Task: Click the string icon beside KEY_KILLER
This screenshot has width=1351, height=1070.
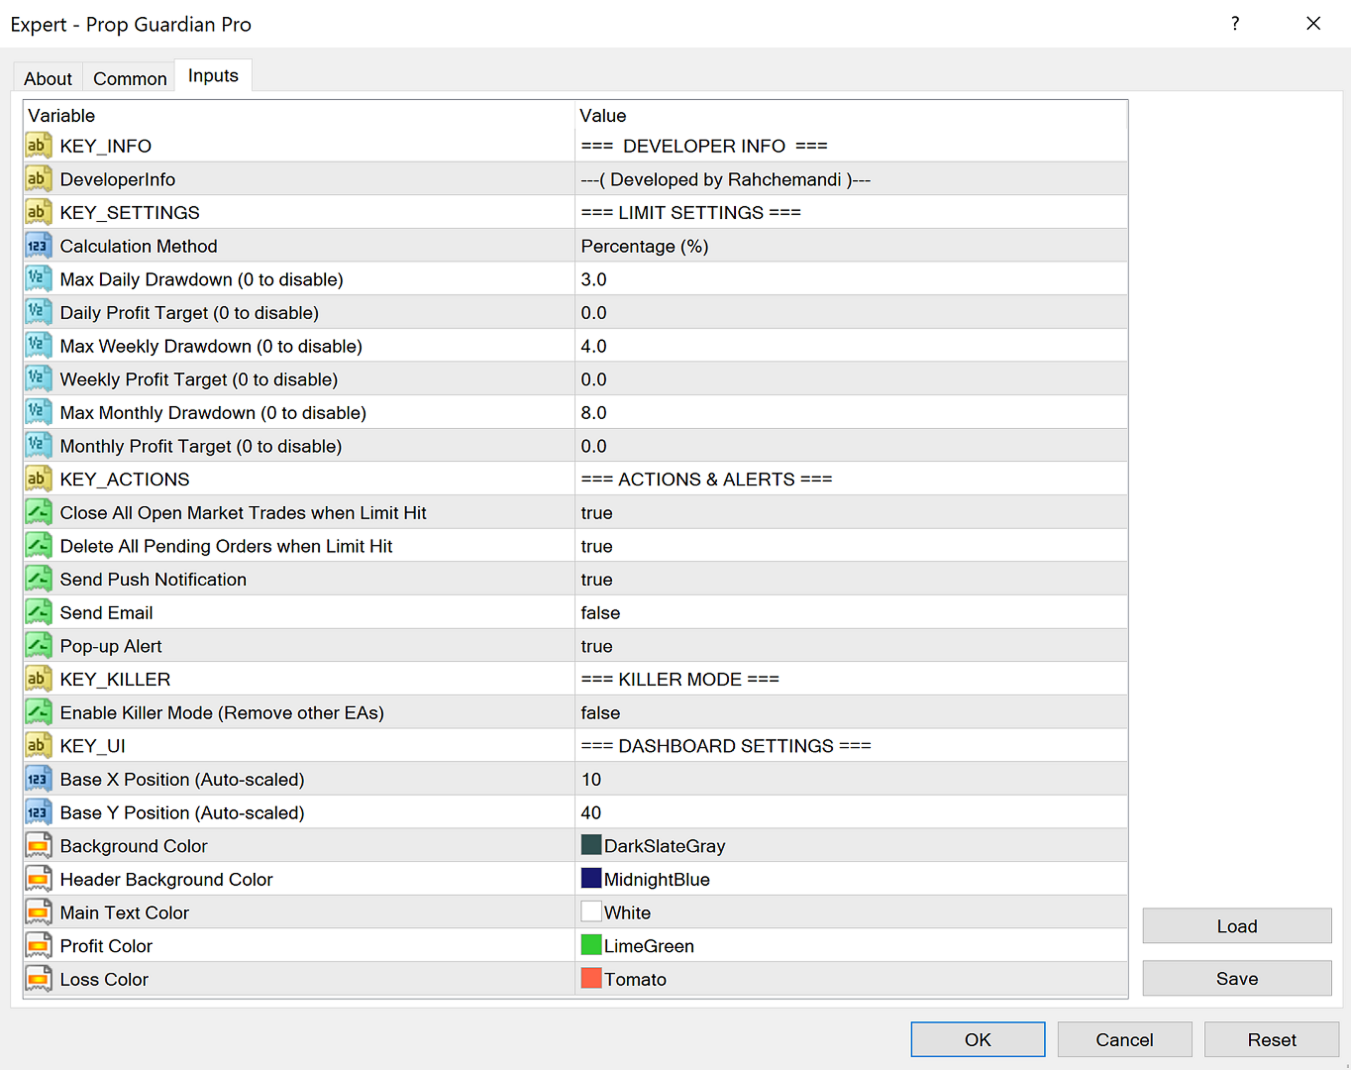Action: [x=38, y=679]
